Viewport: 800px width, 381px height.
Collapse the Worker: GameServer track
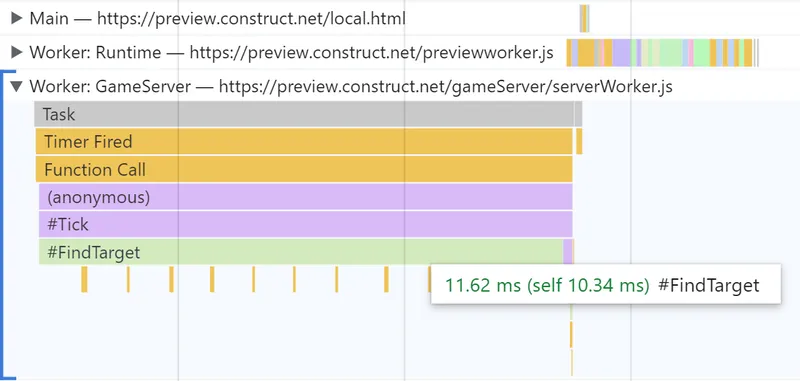tap(17, 87)
